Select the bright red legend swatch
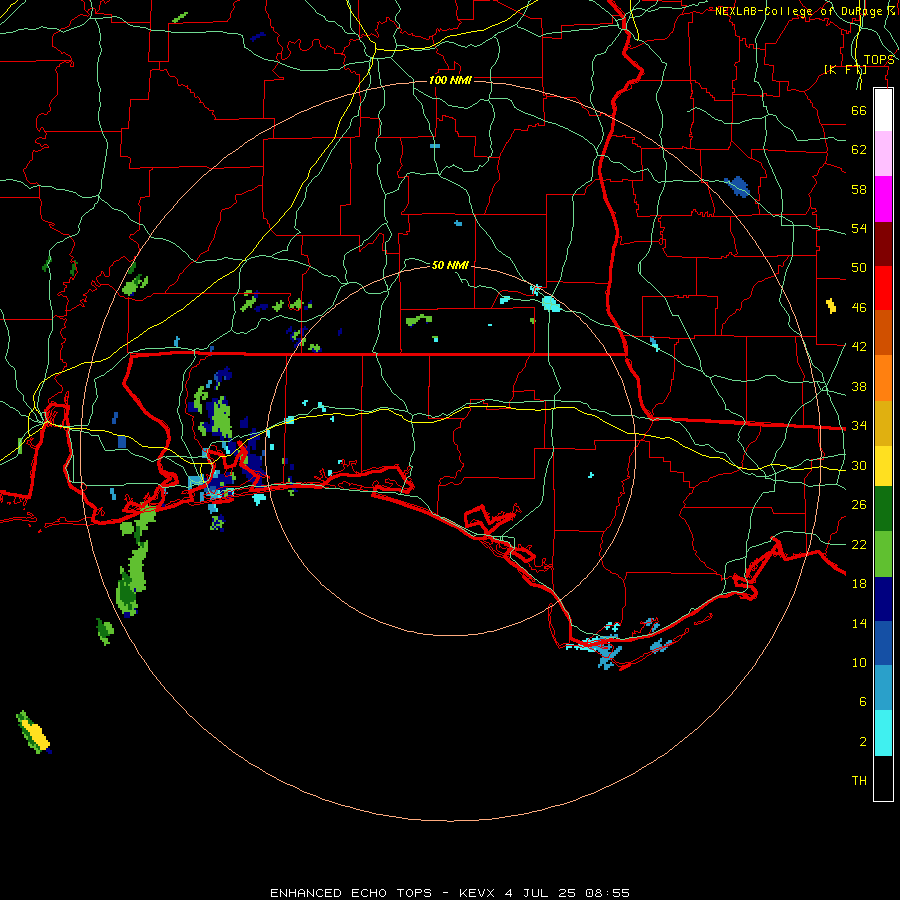 883,288
